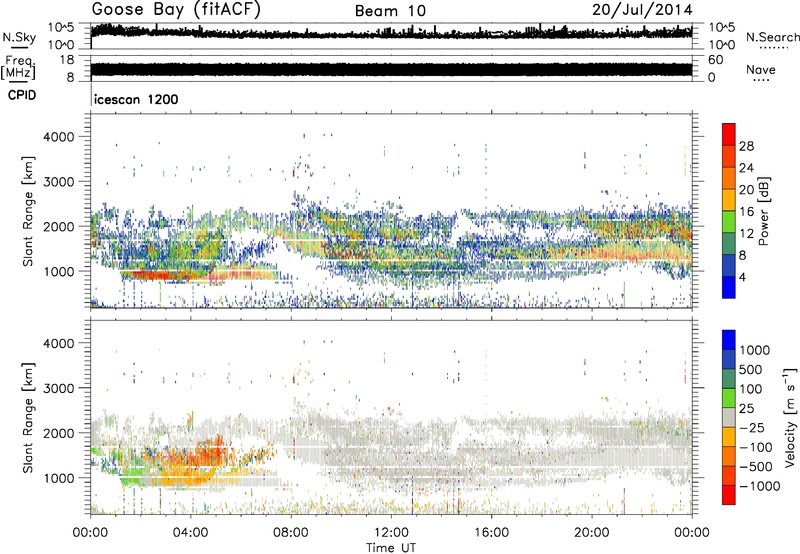This screenshot has height=554, width=800.
Task: Click the "CPID" row label
Action: click(22, 95)
